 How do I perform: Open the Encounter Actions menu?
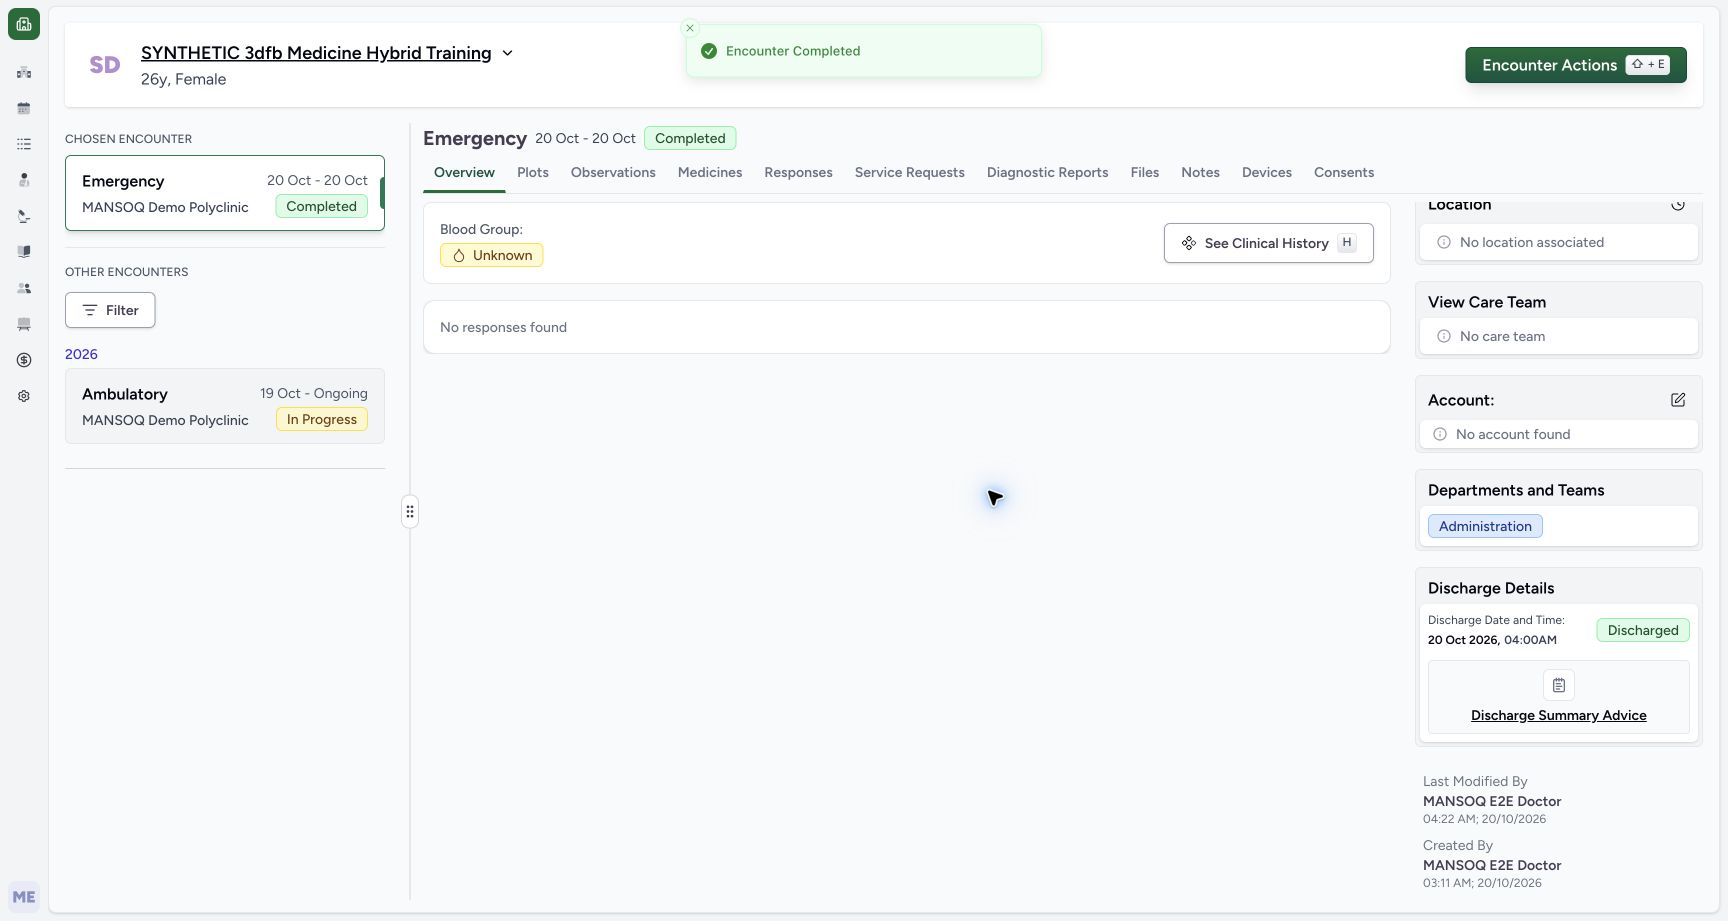pos(1576,65)
